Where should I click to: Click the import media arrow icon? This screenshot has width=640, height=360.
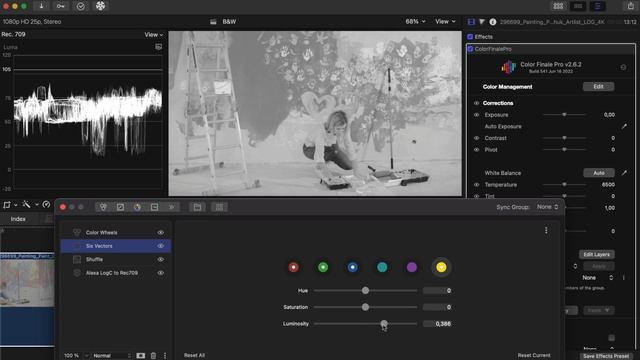[41, 6]
